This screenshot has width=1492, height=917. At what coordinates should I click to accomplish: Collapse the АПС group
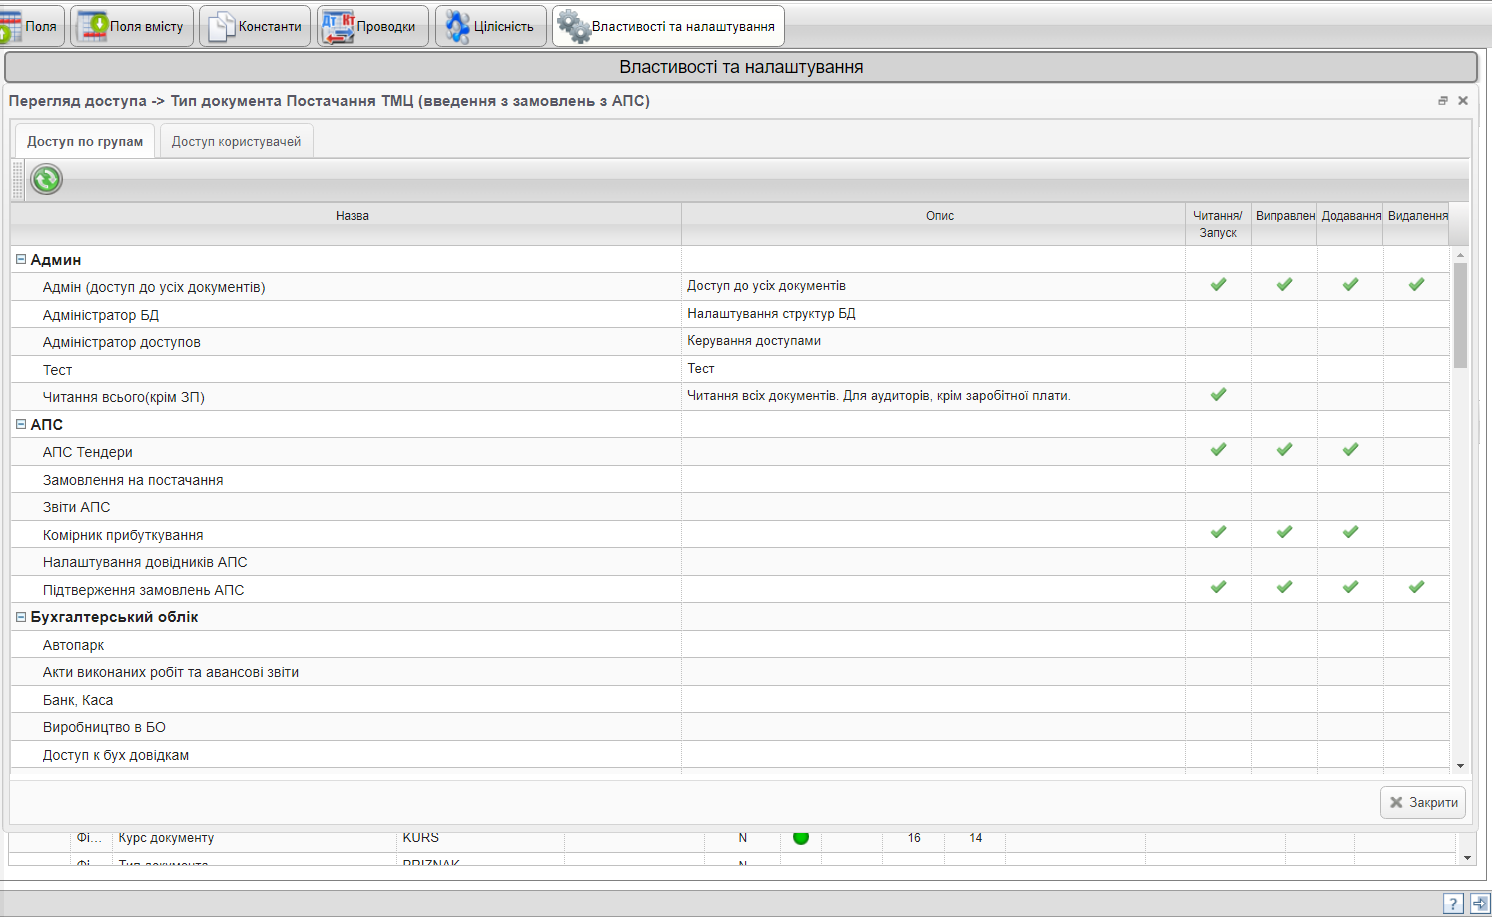[x=21, y=424]
